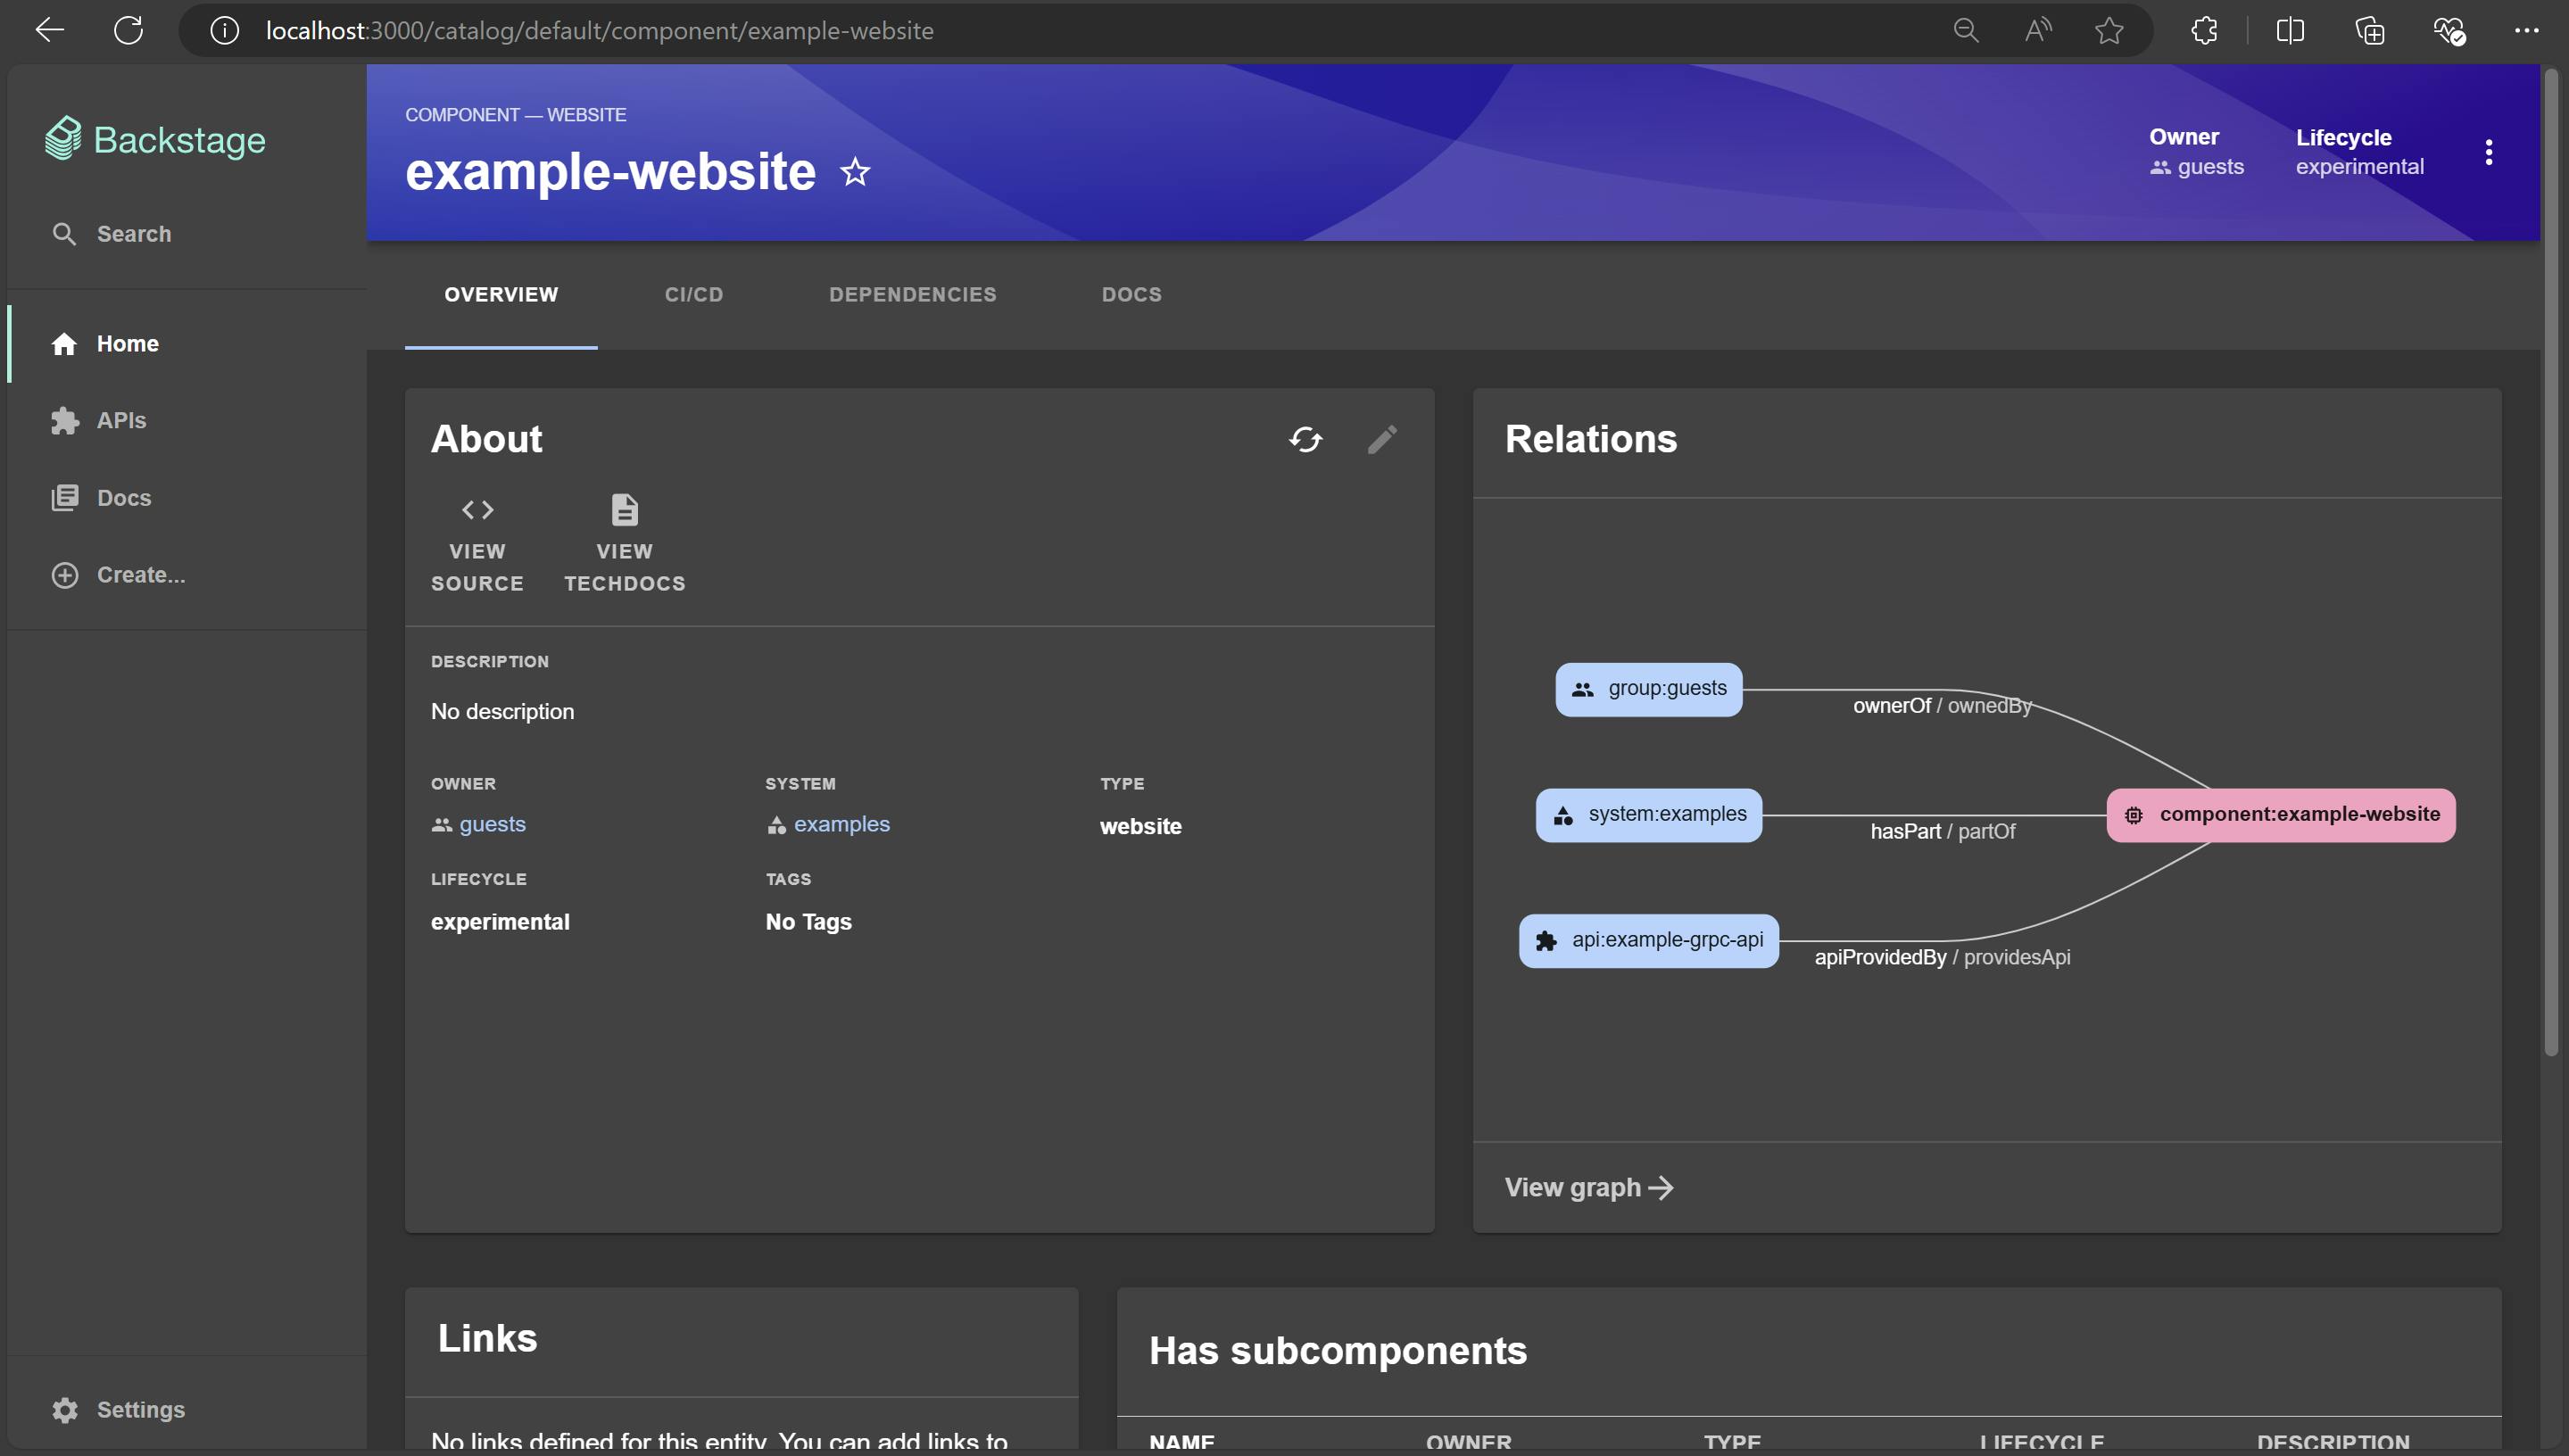Click the ownerOf / ownedBy edge label
The height and width of the screenshot is (1456, 2569).
(x=1942, y=706)
